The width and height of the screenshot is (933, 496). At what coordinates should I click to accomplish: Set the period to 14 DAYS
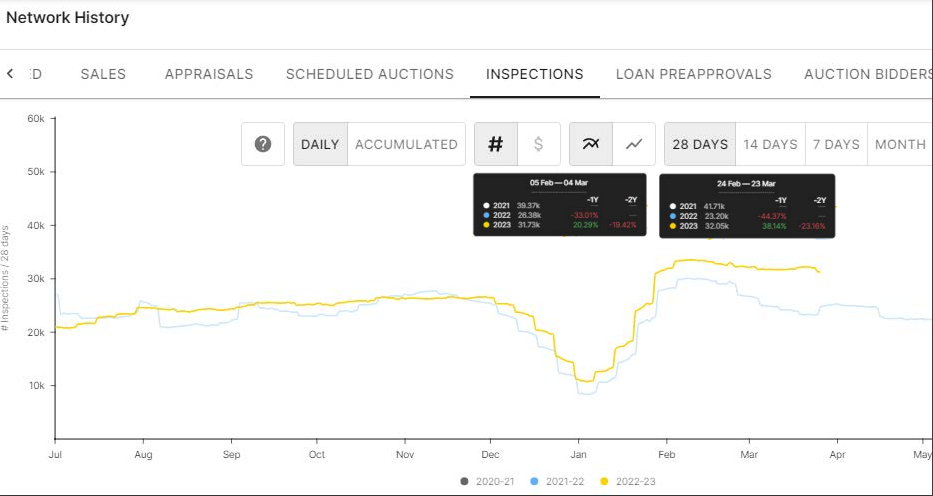(770, 144)
